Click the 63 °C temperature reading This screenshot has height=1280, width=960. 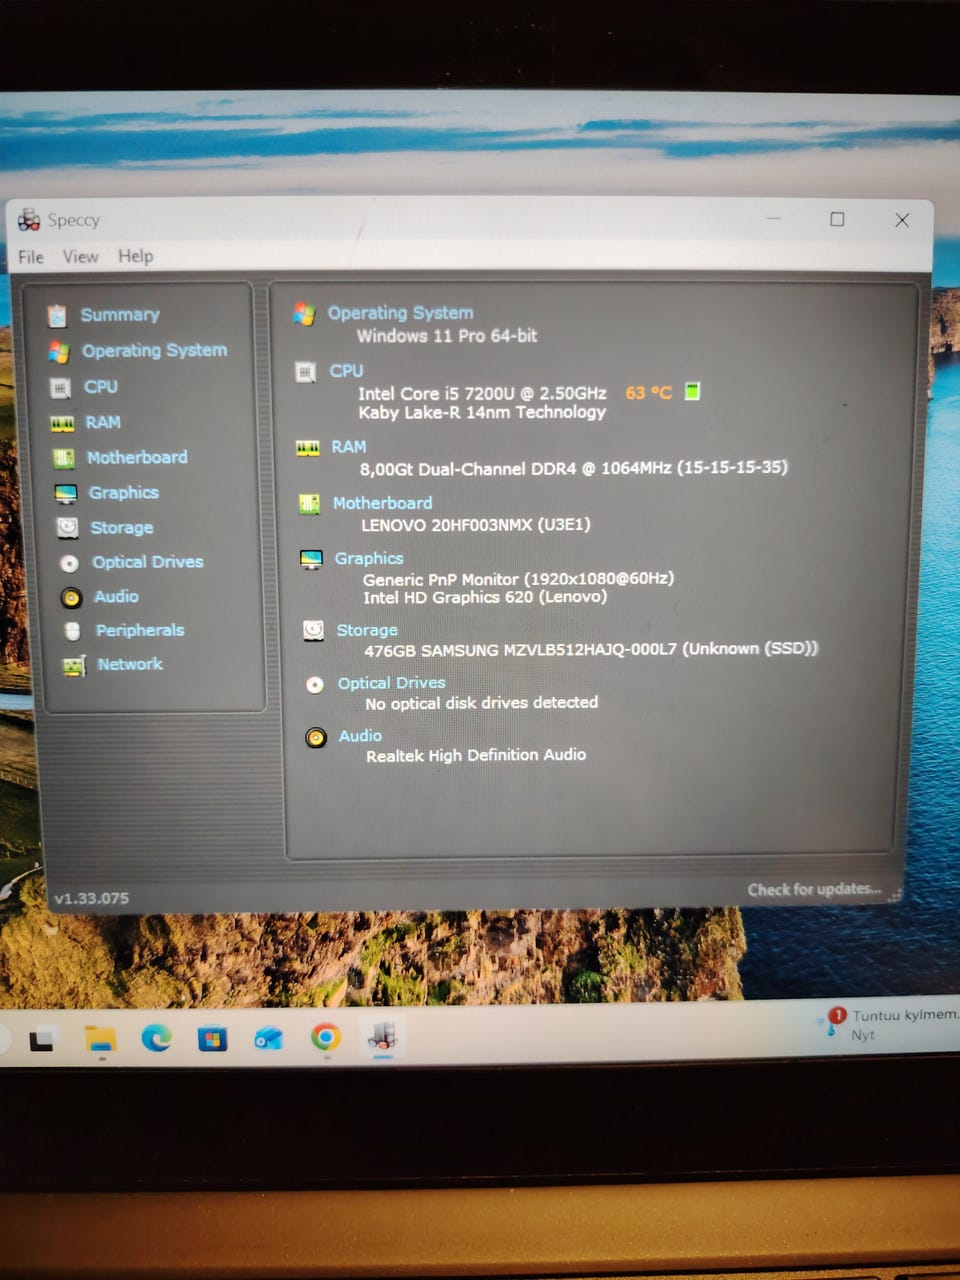pyautogui.click(x=648, y=393)
